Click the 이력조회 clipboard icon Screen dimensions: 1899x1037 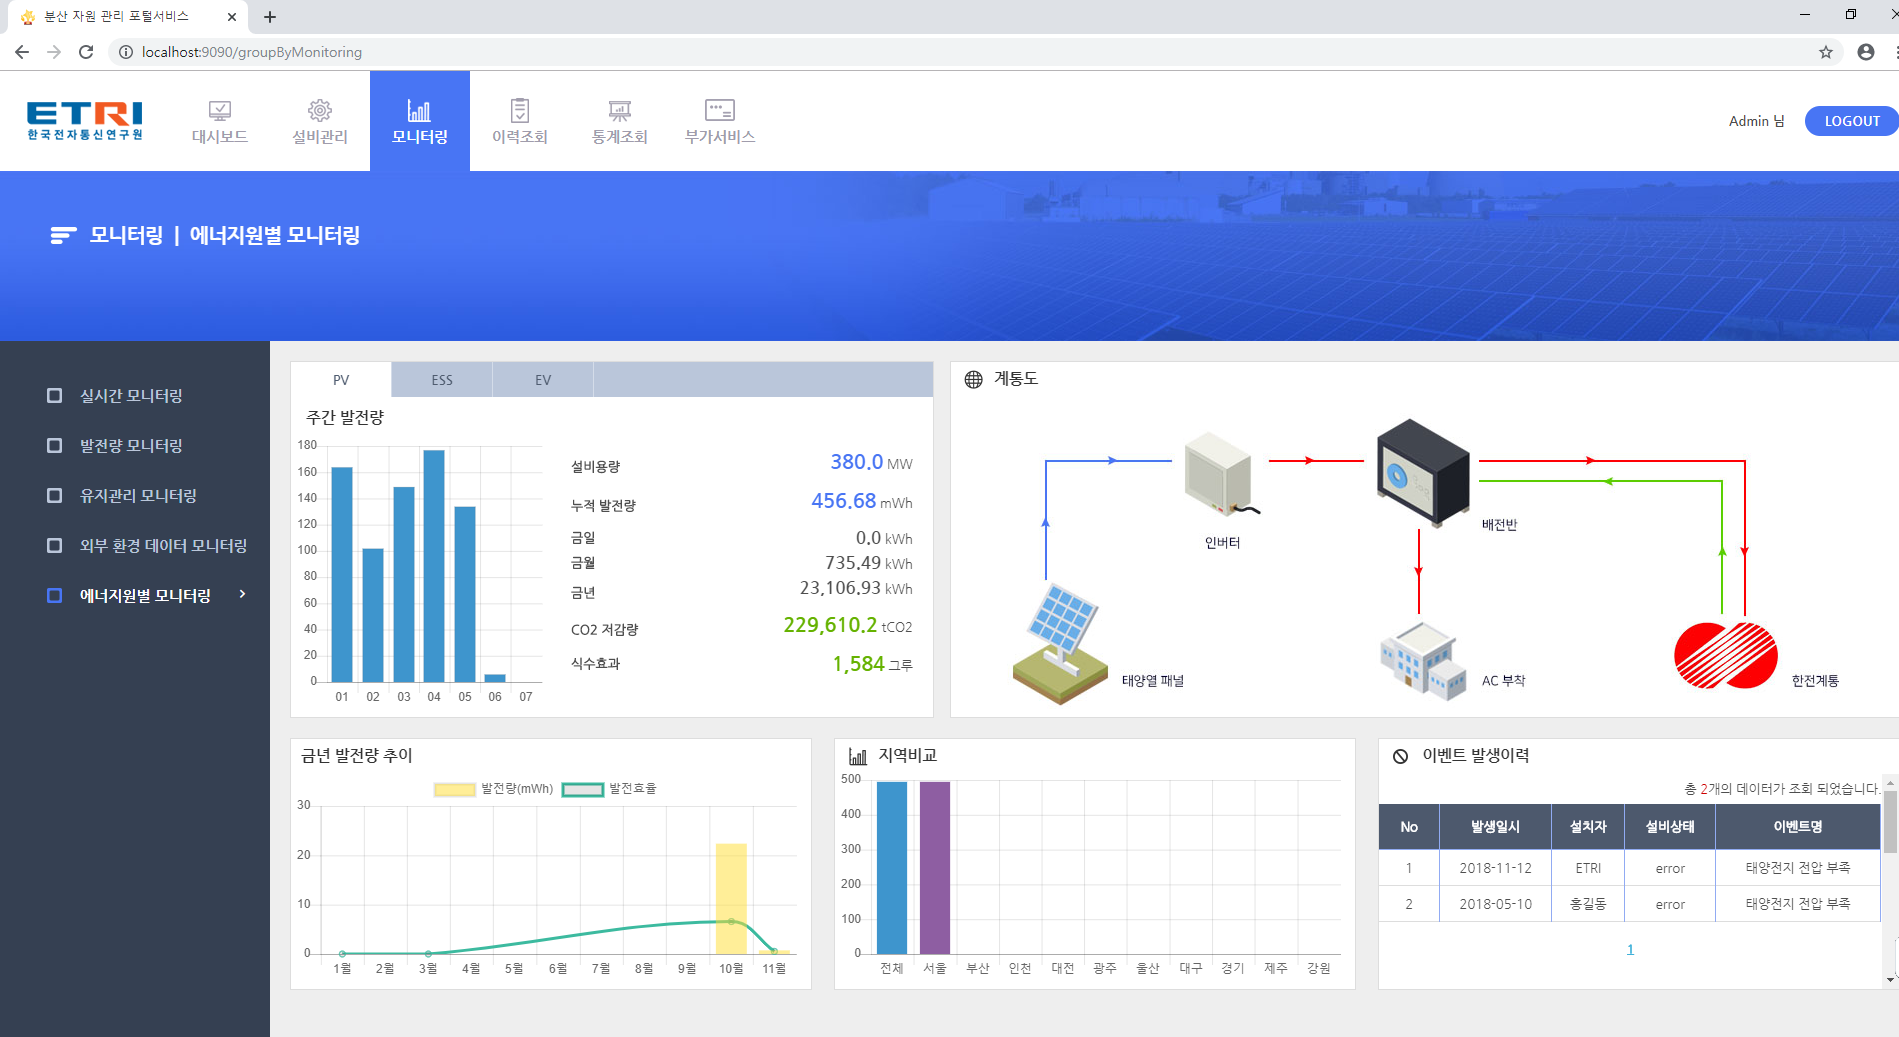click(x=520, y=111)
